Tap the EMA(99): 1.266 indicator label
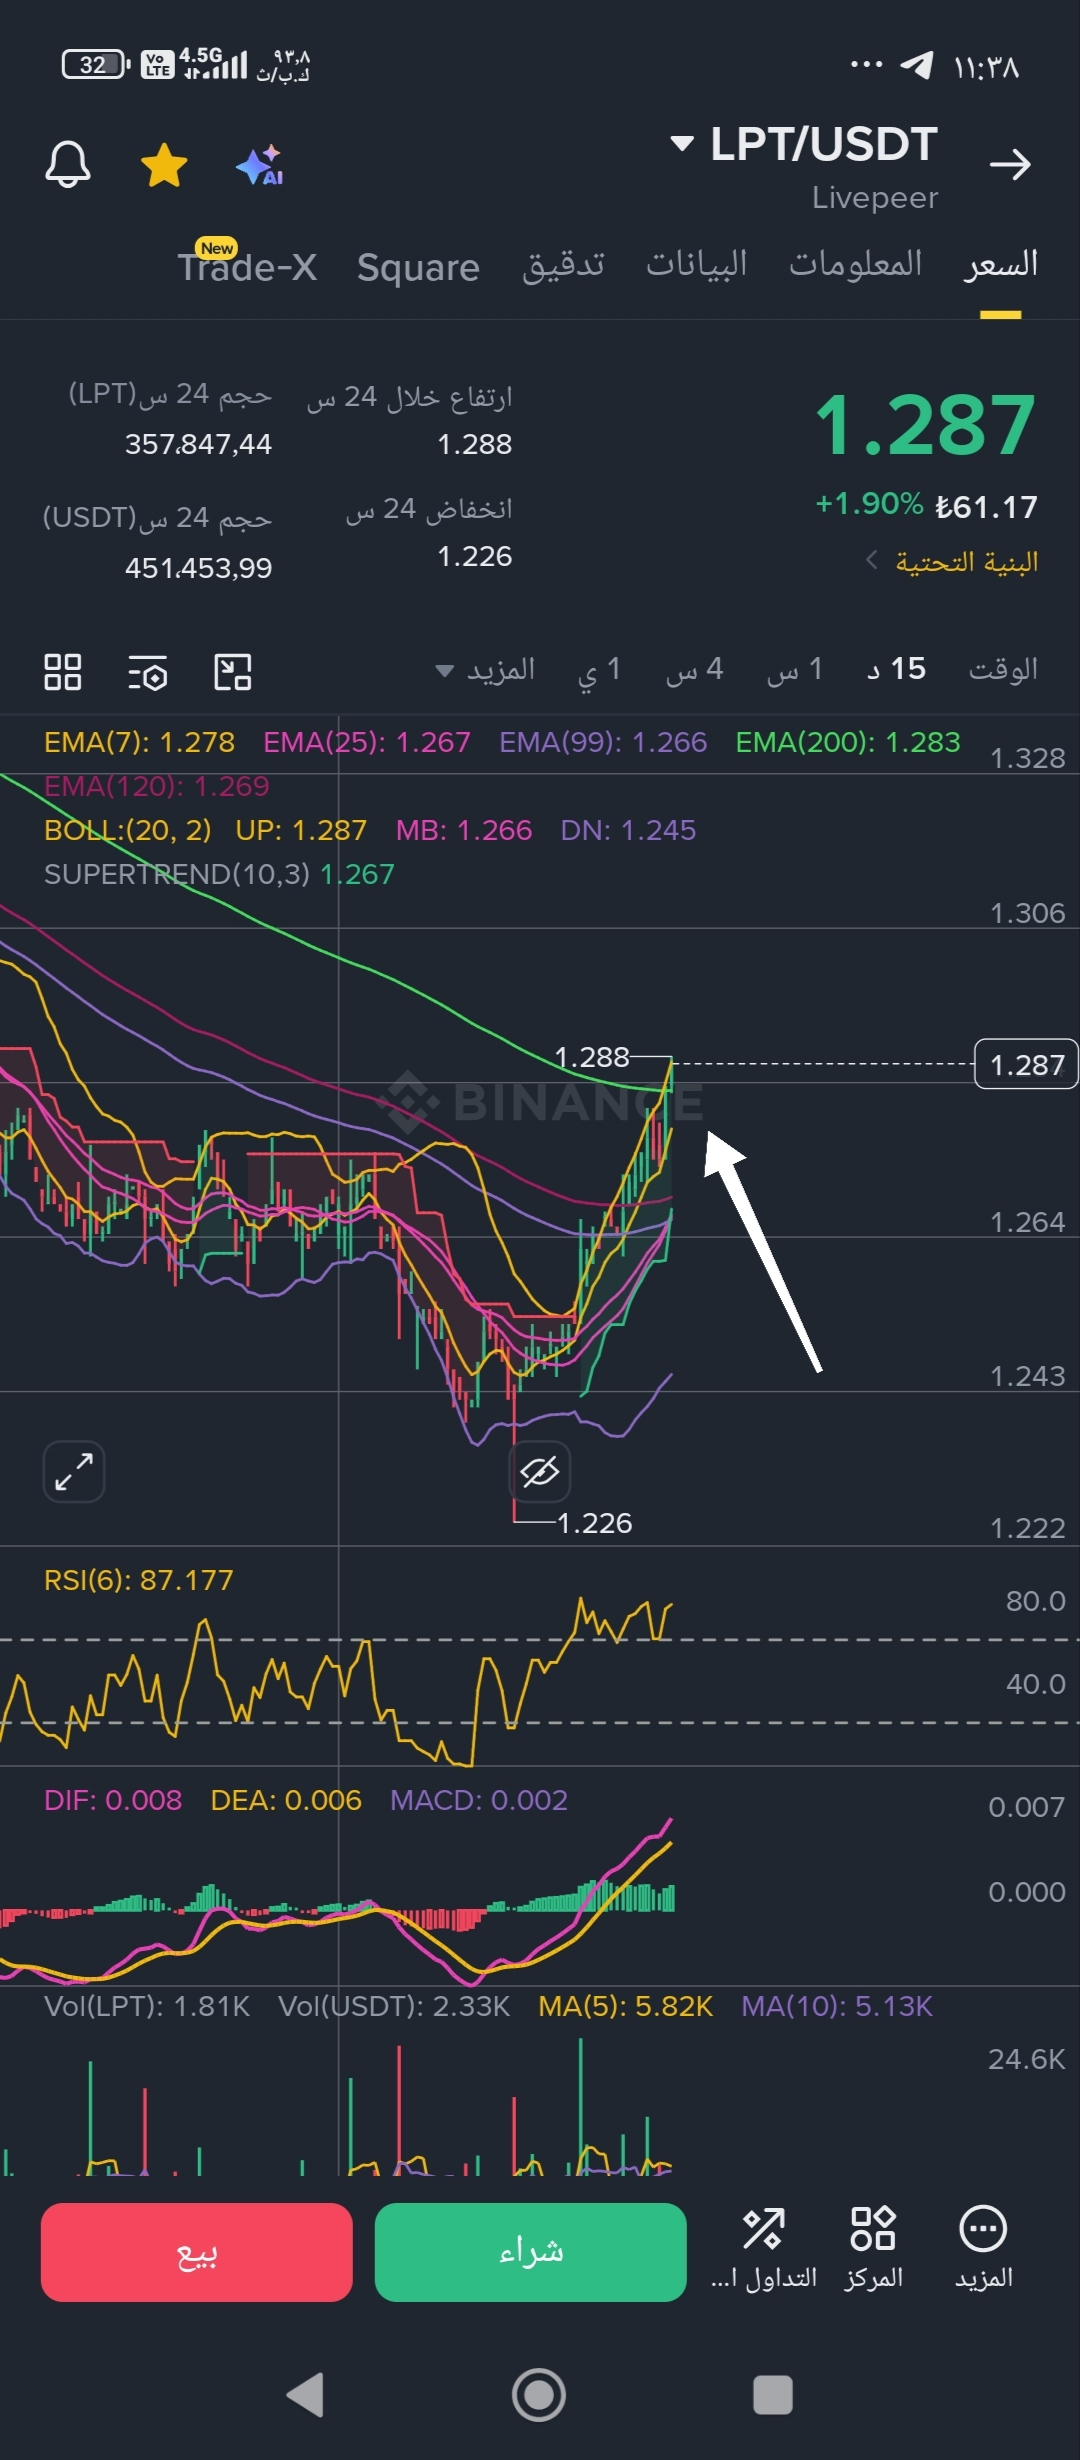Image resolution: width=1080 pixels, height=2460 pixels. tap(603, 742)
